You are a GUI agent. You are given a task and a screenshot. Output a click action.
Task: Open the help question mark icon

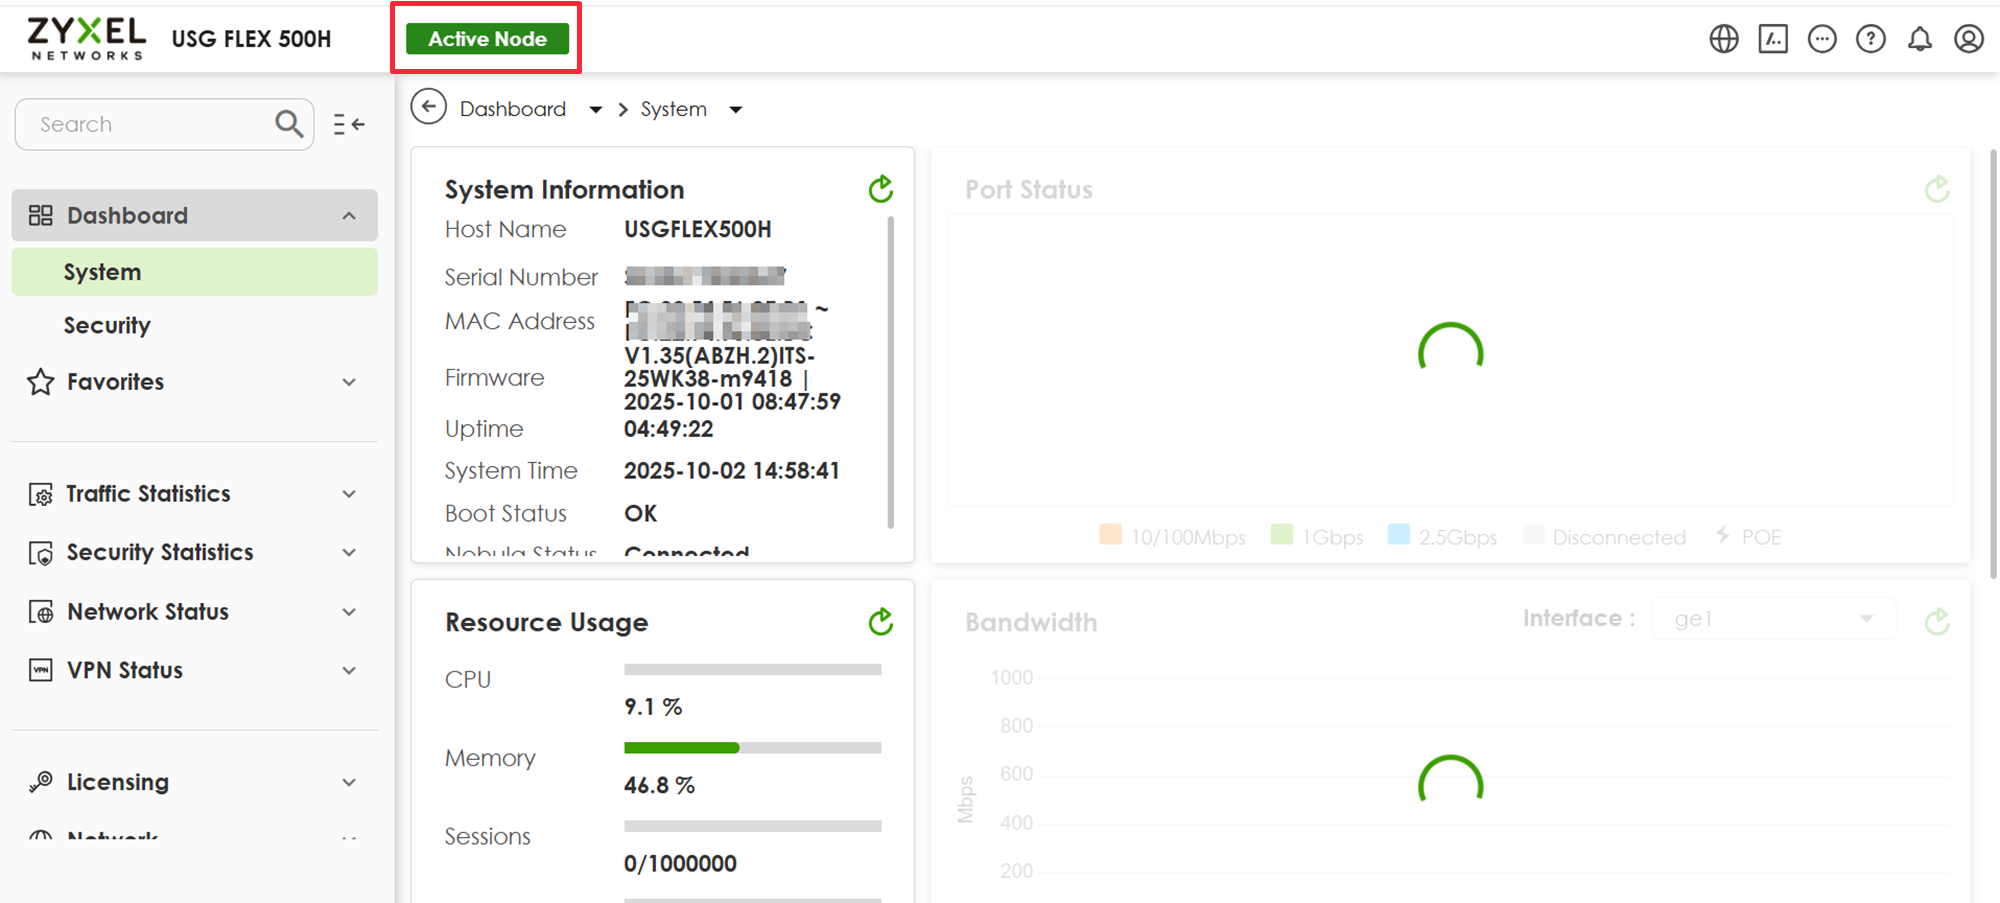[1871, 39]
